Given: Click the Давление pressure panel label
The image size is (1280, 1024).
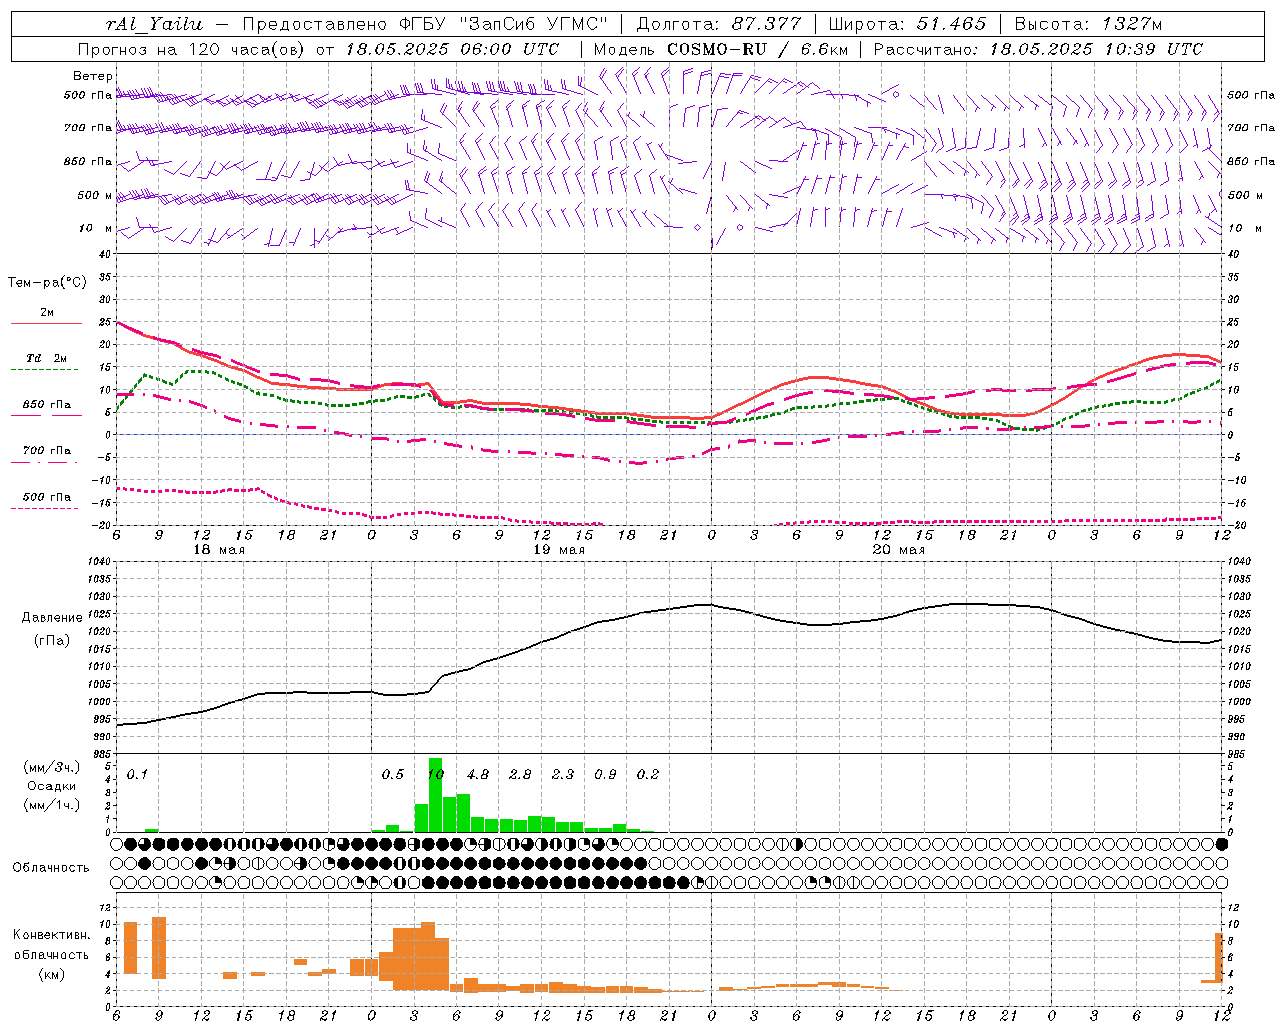Looking at the screenshot, I should 52,618.
